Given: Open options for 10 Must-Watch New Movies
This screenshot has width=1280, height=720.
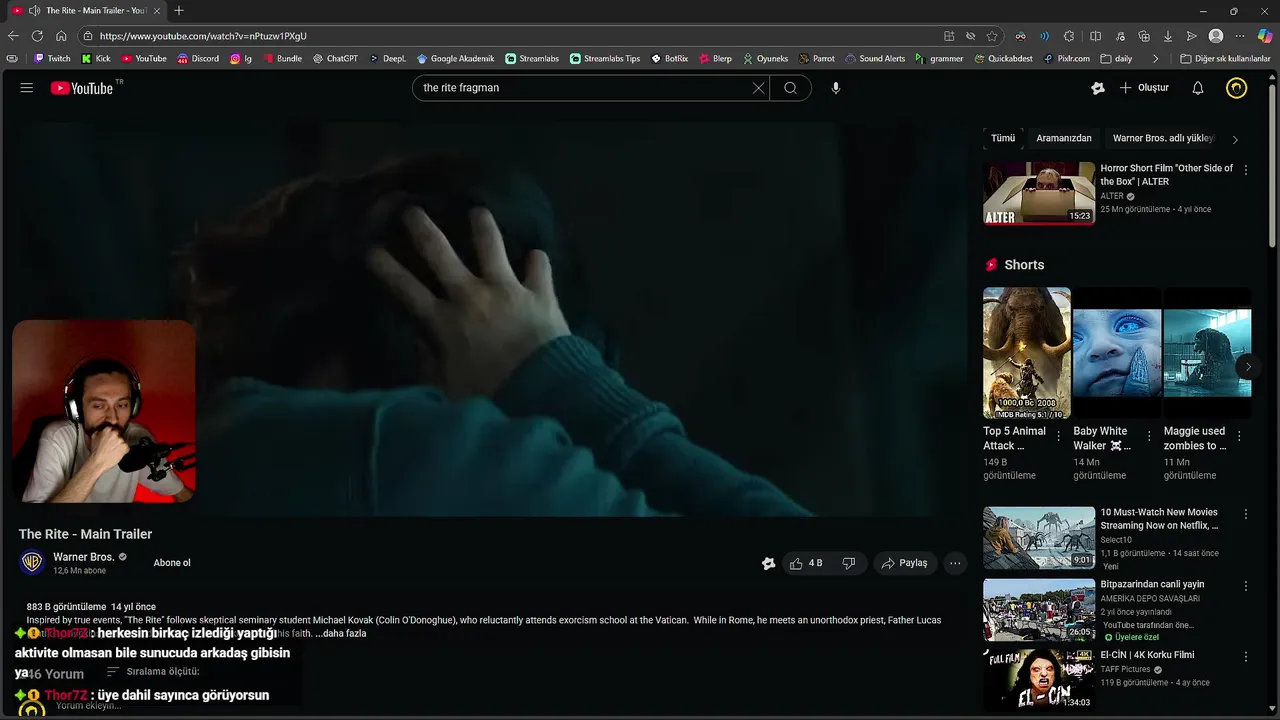Looking at the screenshot, I should [1246, 514].
